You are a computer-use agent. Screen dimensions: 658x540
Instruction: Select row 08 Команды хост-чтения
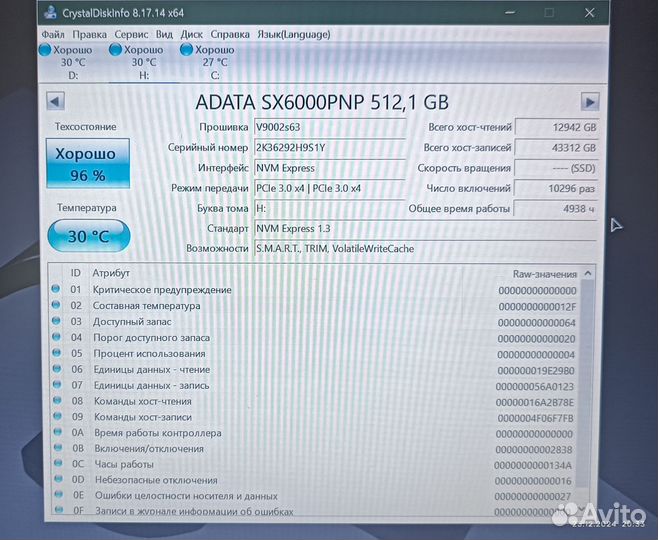coord(316,402)
